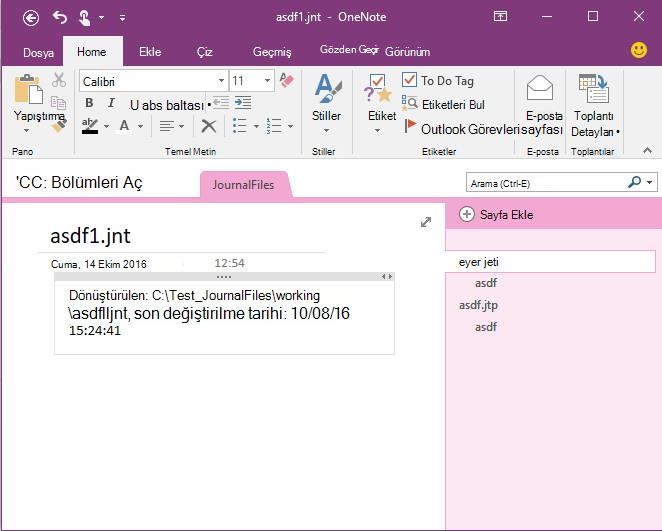Open highlight color dropdown arrow
662x531 pixels.
pyautogui.click(x=106, y=126)
